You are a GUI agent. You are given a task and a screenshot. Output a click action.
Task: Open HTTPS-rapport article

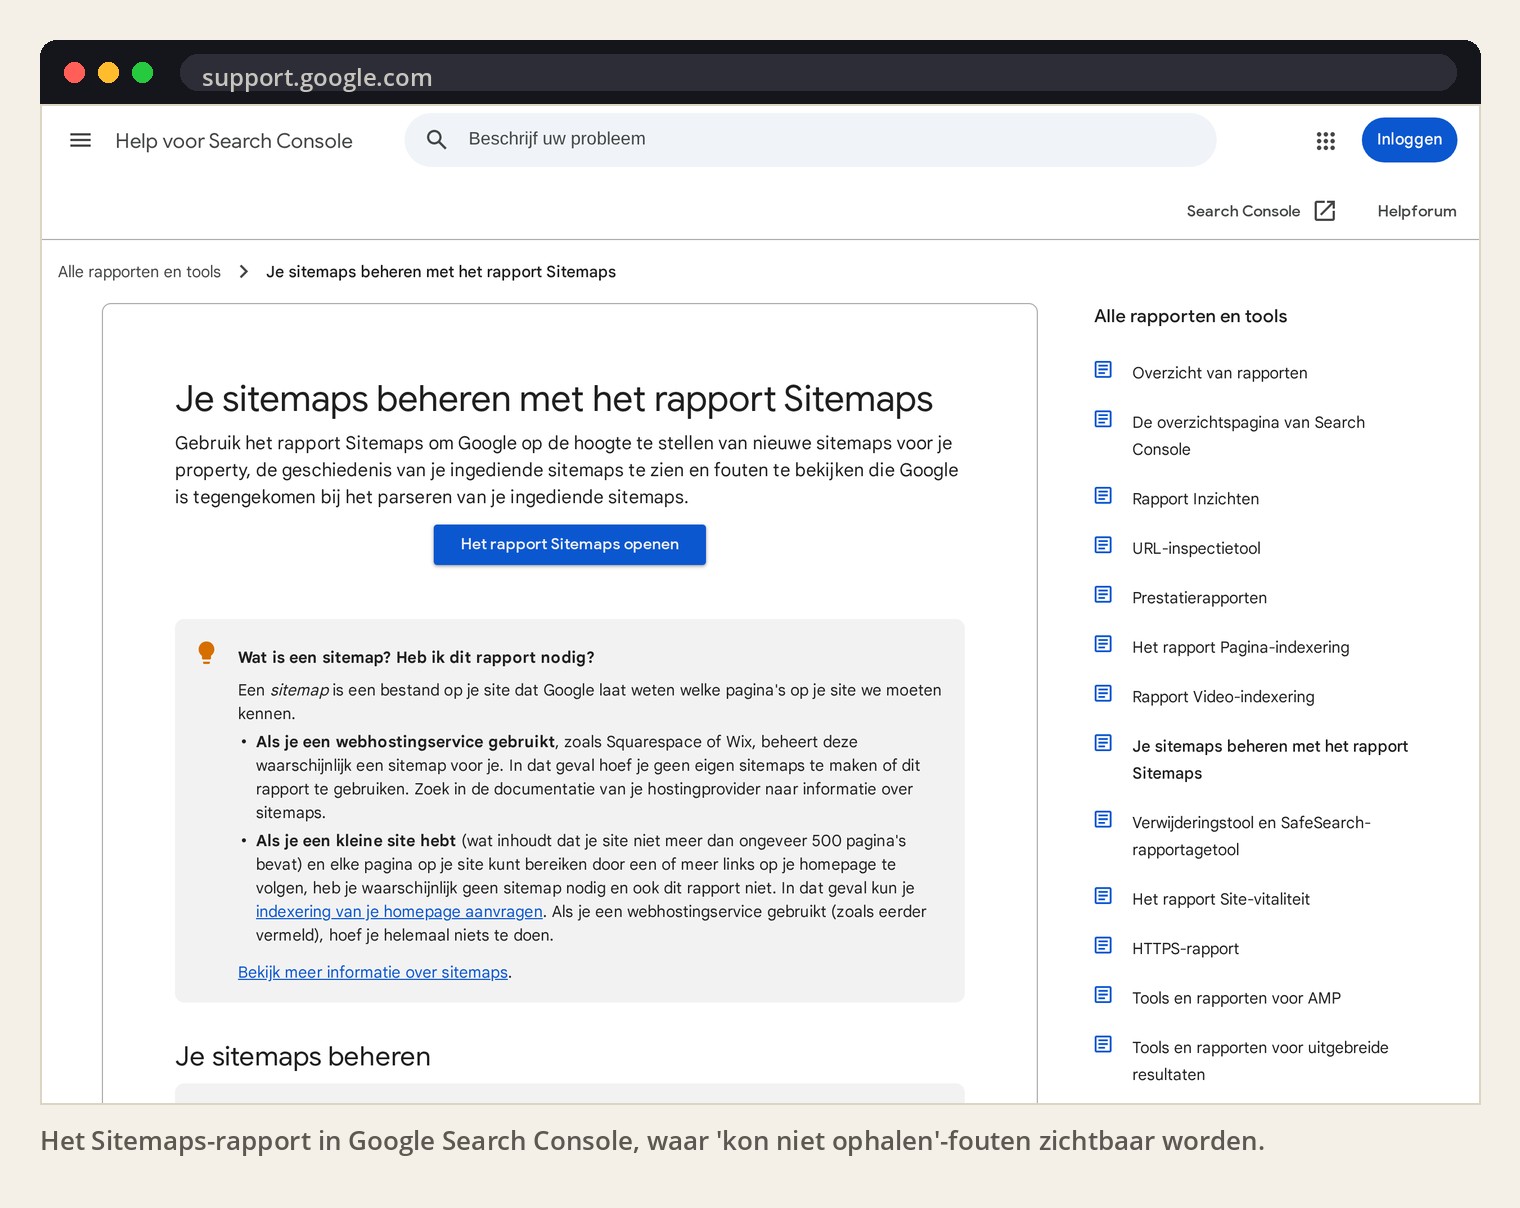pos(1185,949)
